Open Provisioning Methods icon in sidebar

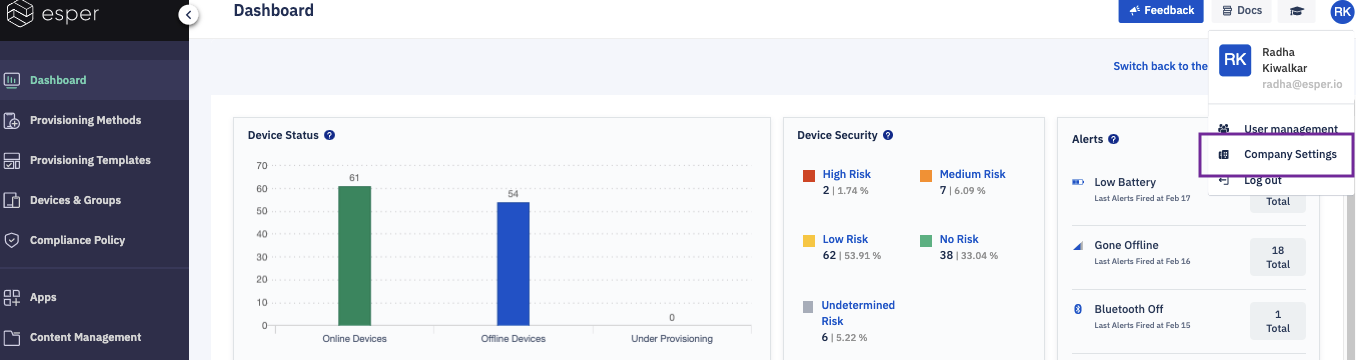(x=12, y=121)
